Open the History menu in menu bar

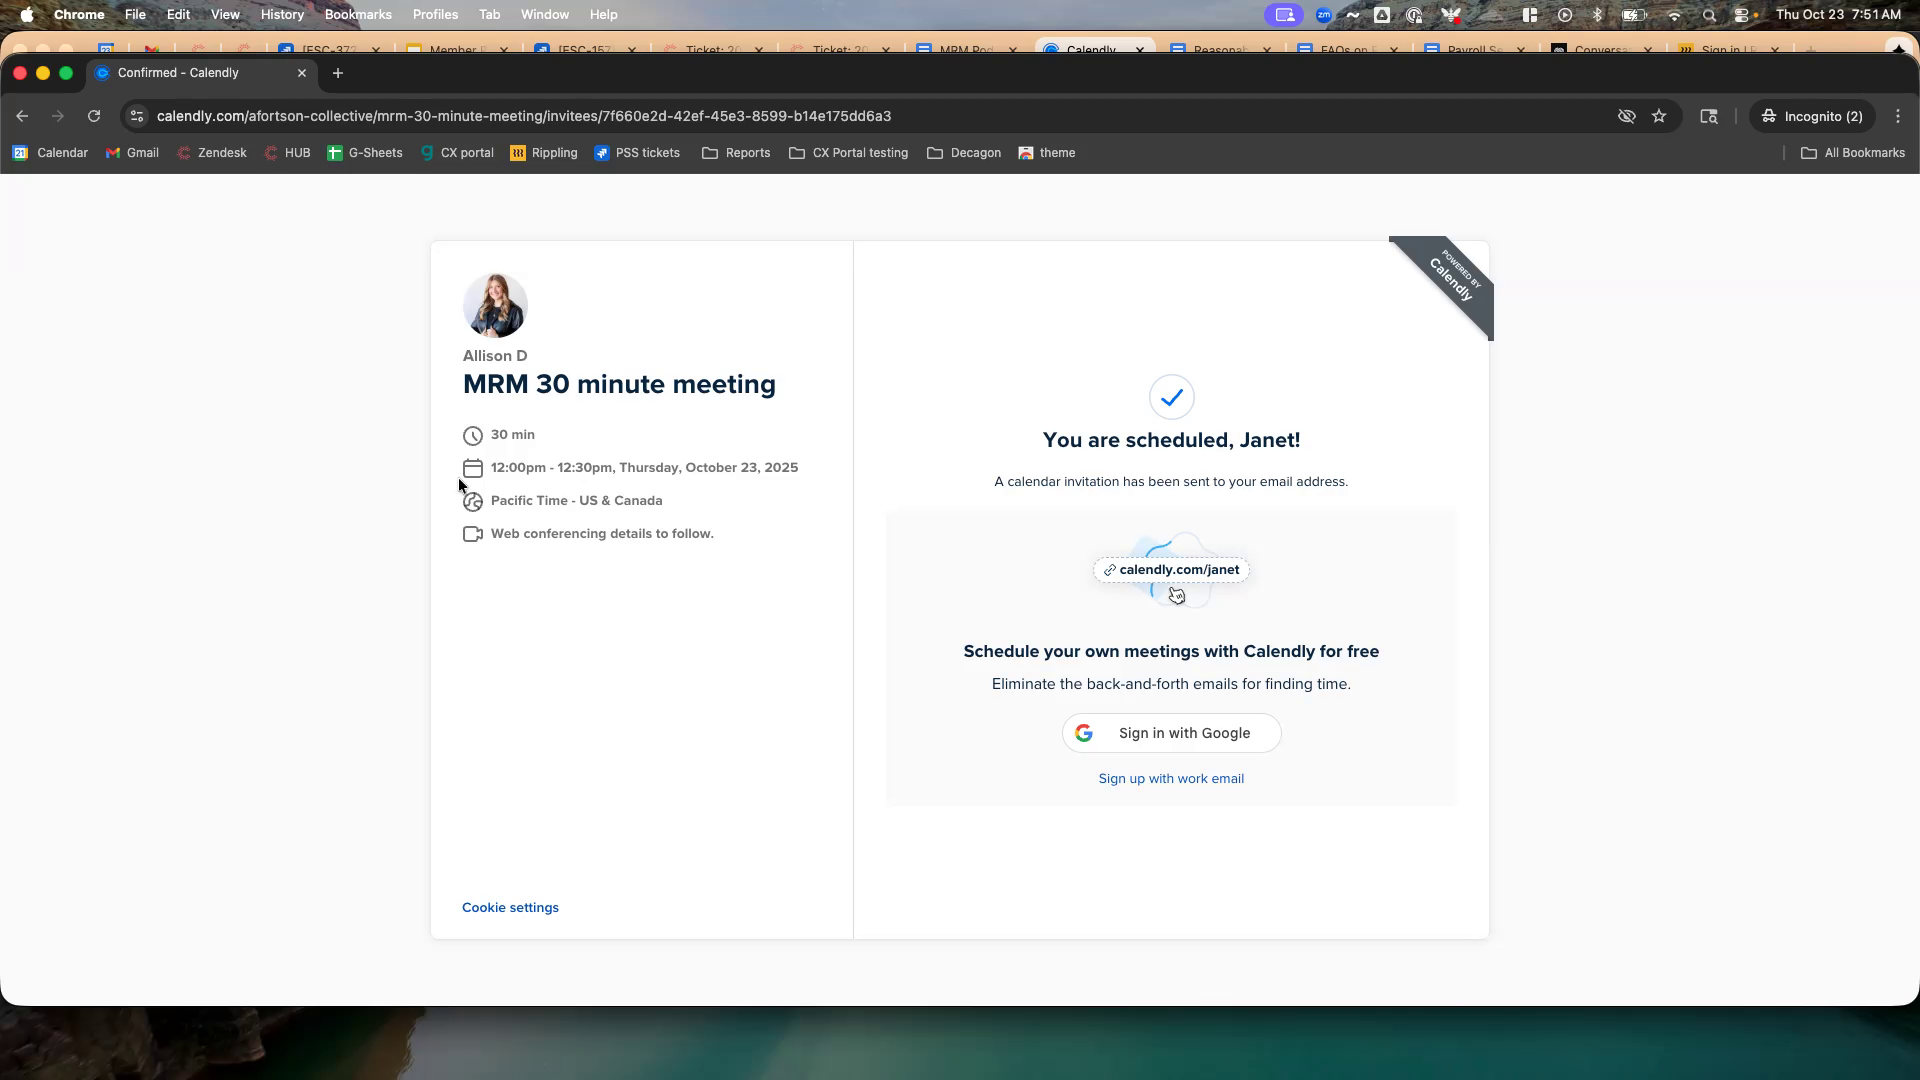tap(282, 15)
